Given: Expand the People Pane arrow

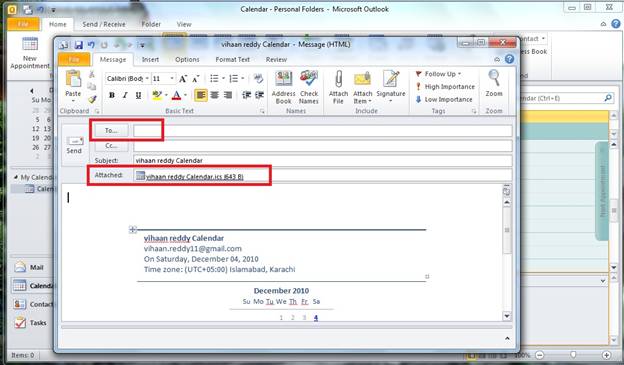Looking at the screenshot, I should (507, 338).
